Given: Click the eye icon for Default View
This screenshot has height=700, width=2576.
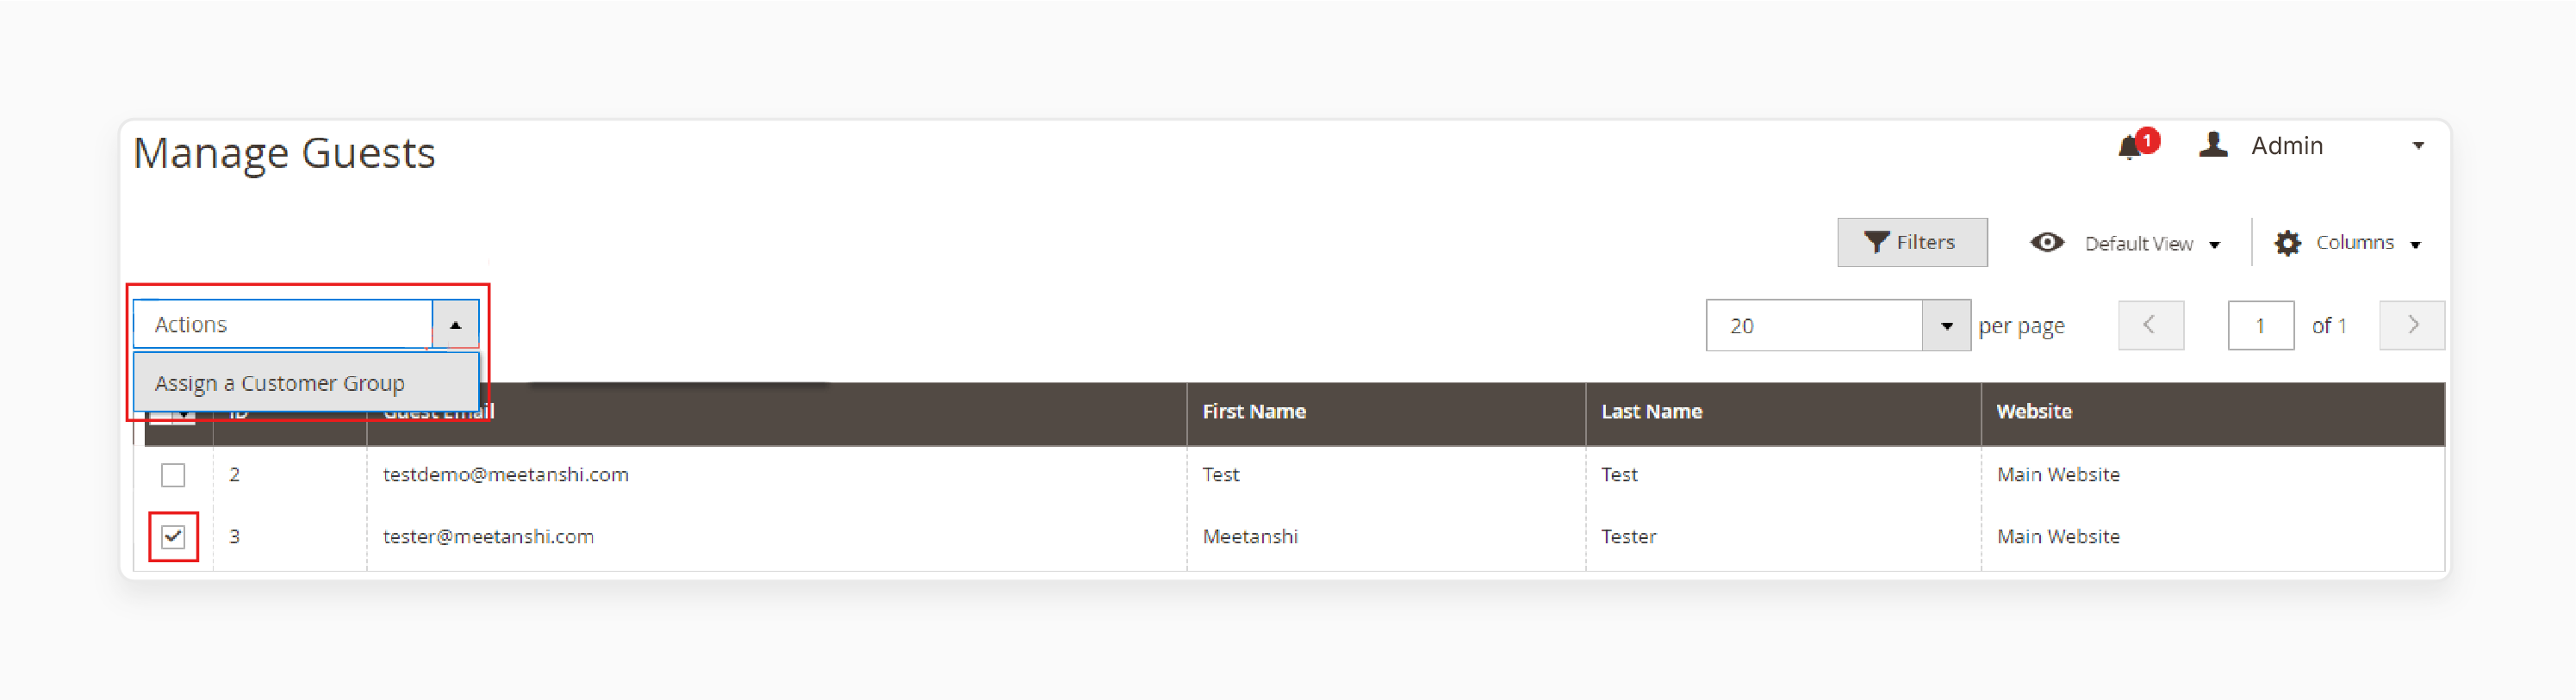Looking at the screenshot, I should (2047, 243).
